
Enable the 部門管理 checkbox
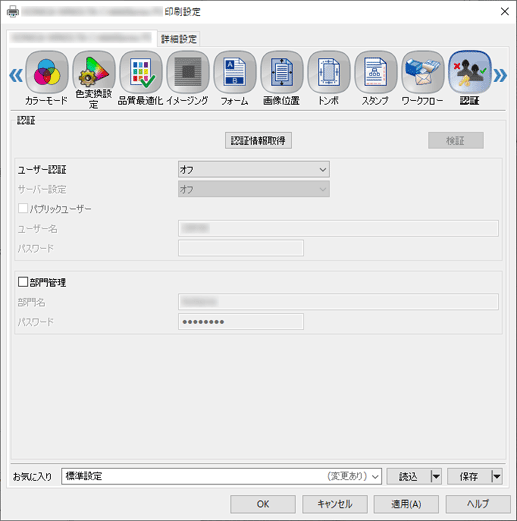pos(23,282)
